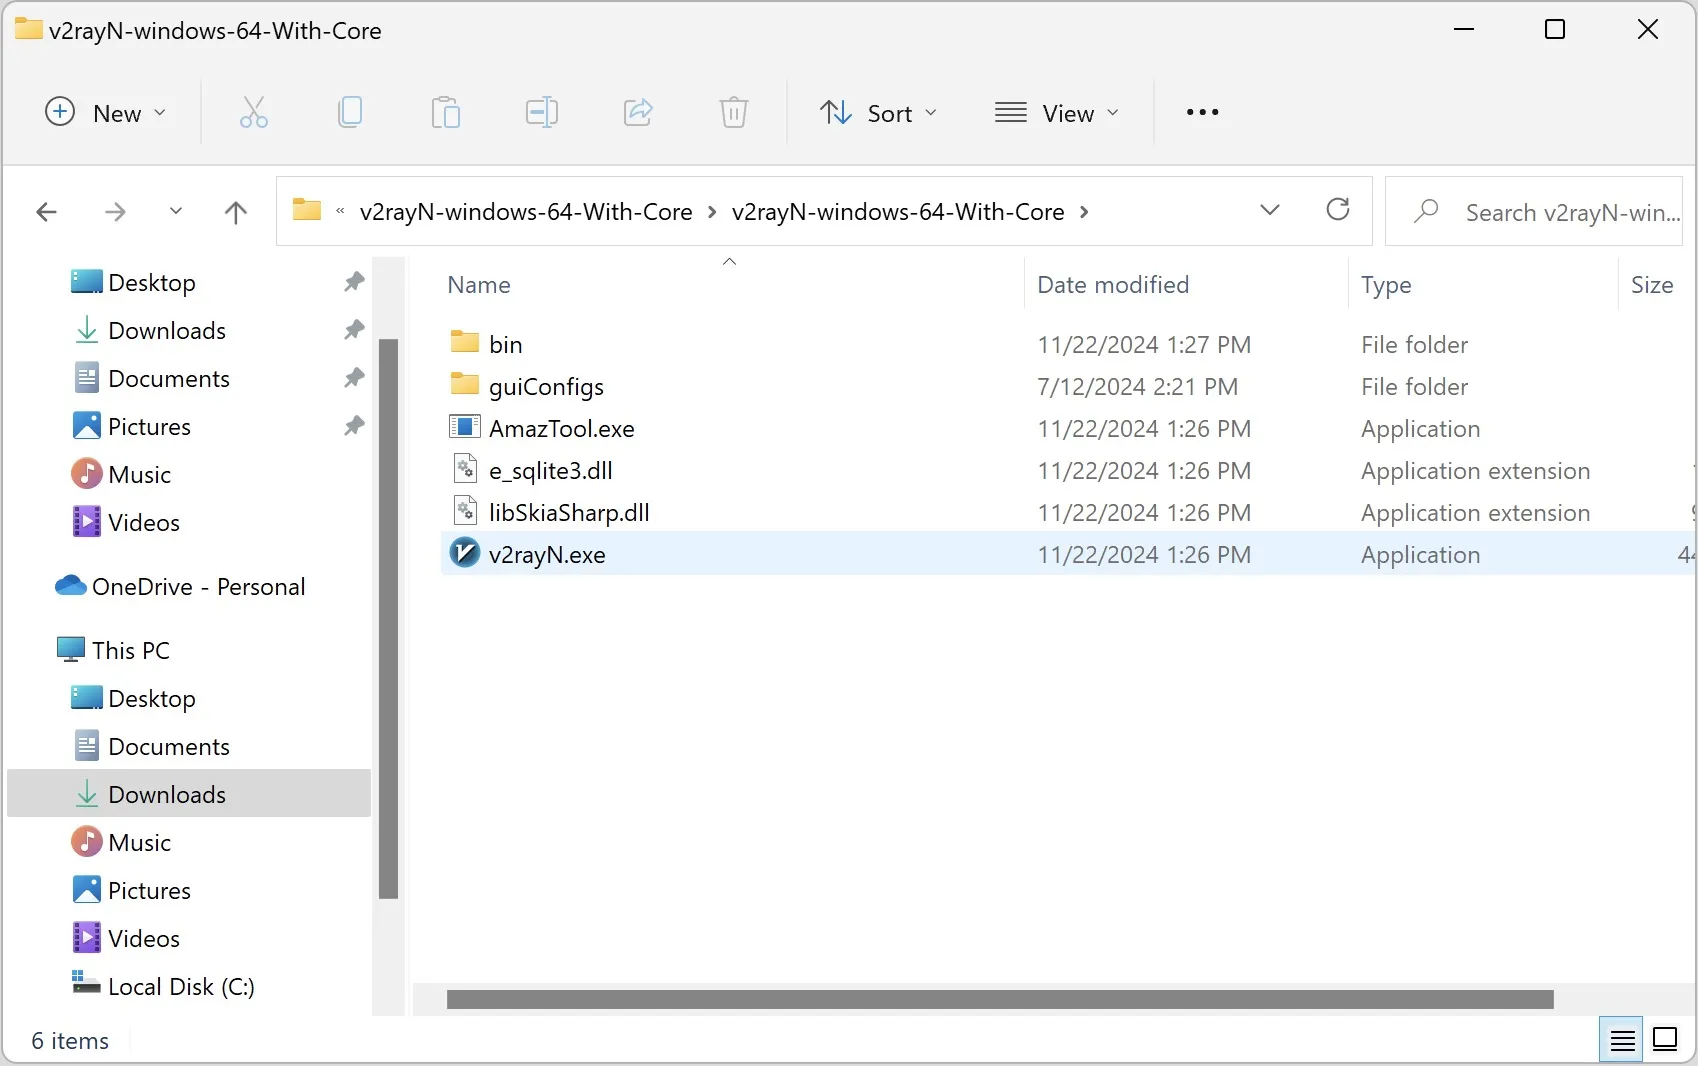Screen dimensions: 1698x1066
Task: Click the Delete trash icon
Action: [734, 112]
